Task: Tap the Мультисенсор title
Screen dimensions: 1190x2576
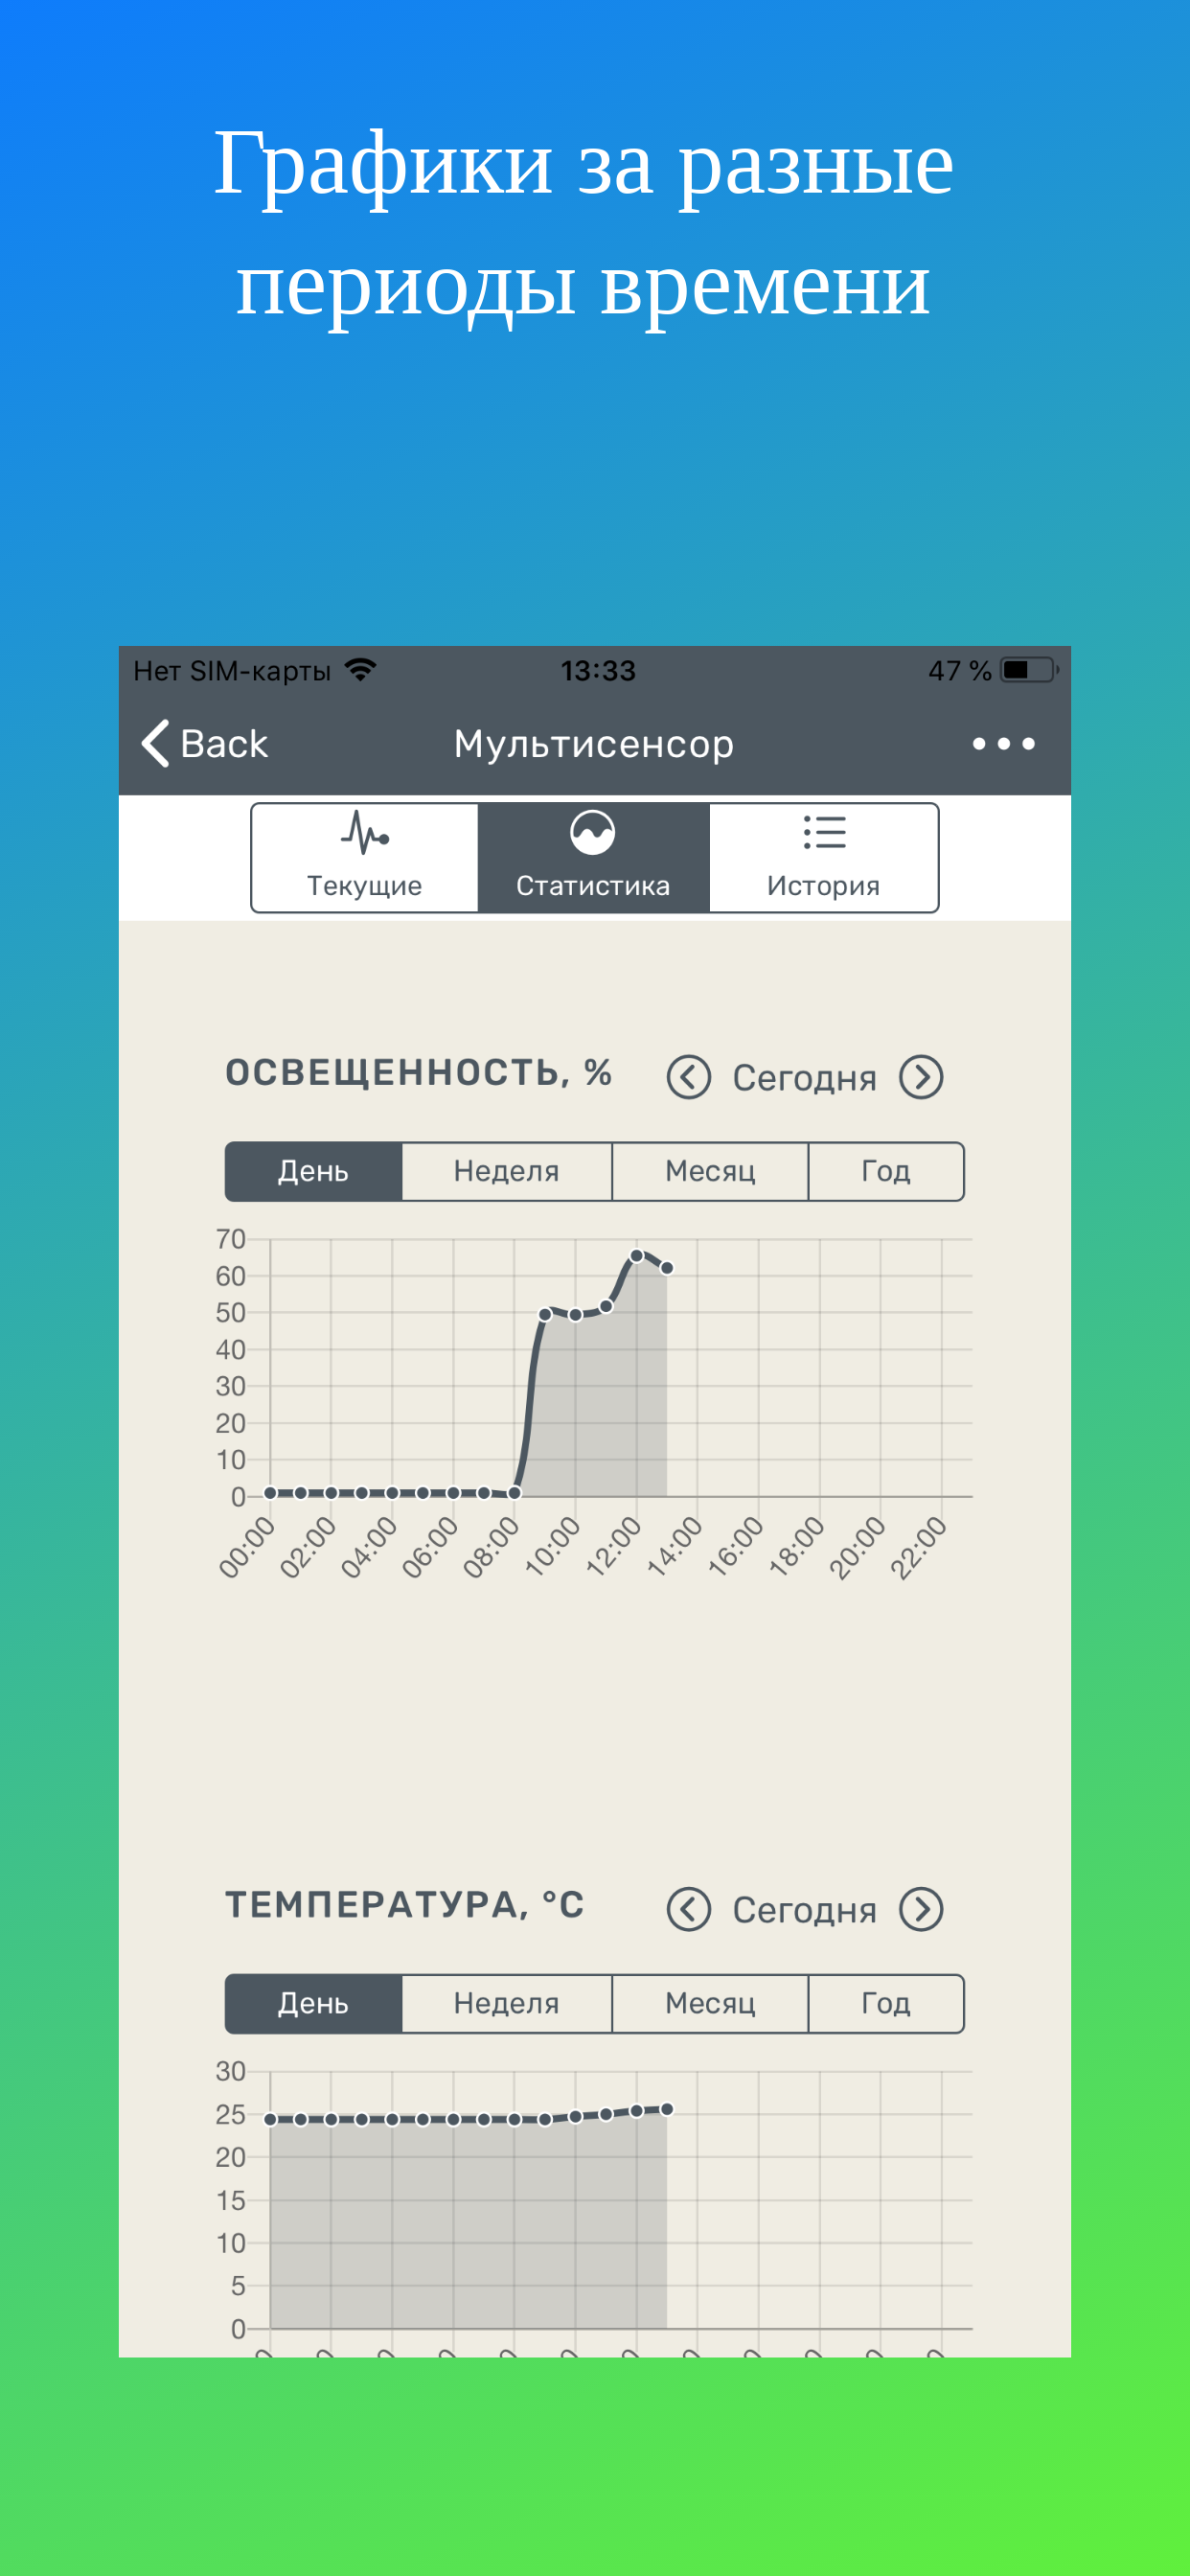Action: pos(594,743)
